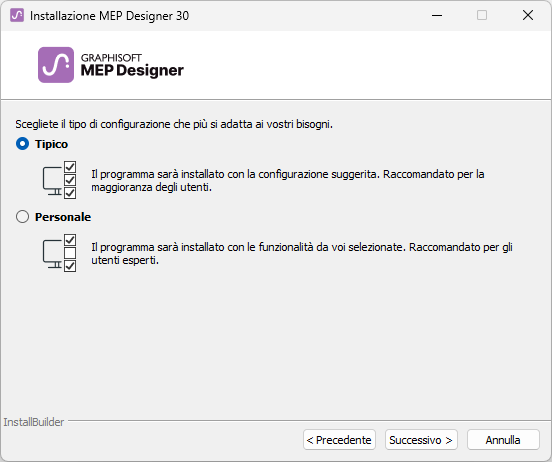
Task: Minimize the installer window
Action: click(437, 15)
